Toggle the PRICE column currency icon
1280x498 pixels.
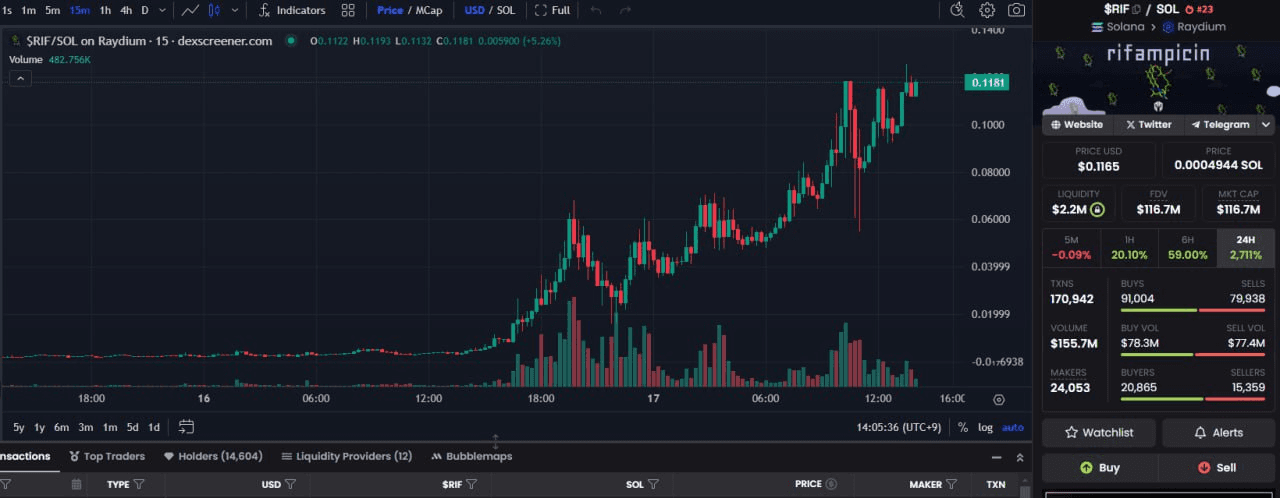pos(831,484)
